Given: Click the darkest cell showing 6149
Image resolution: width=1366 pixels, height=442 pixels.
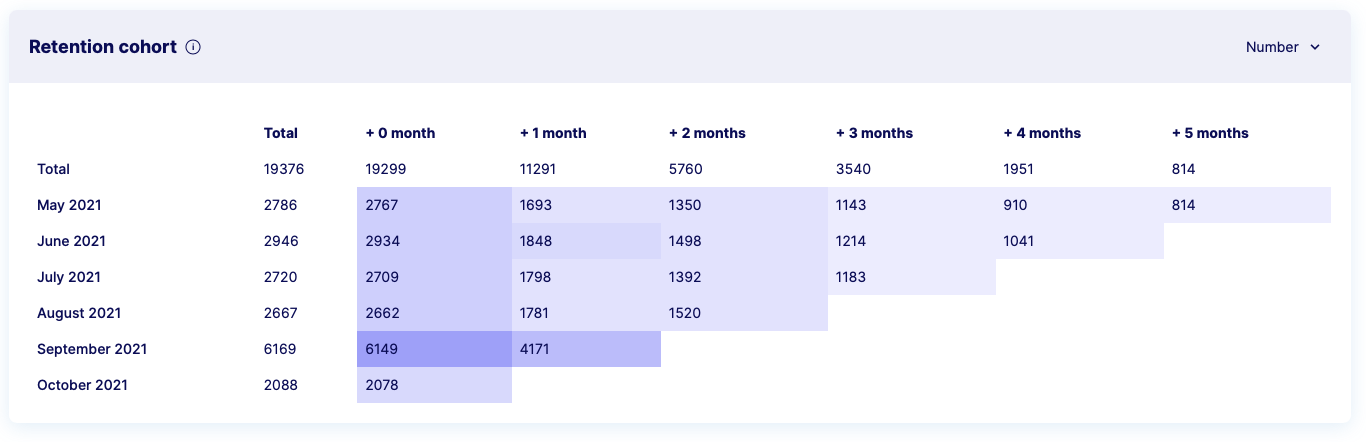Looking at the screenshot, I should (434, 349).
